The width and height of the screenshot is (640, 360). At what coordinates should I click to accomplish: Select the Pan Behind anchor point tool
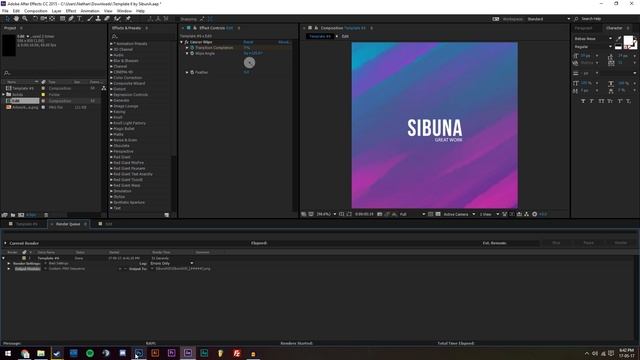[52, 19]
